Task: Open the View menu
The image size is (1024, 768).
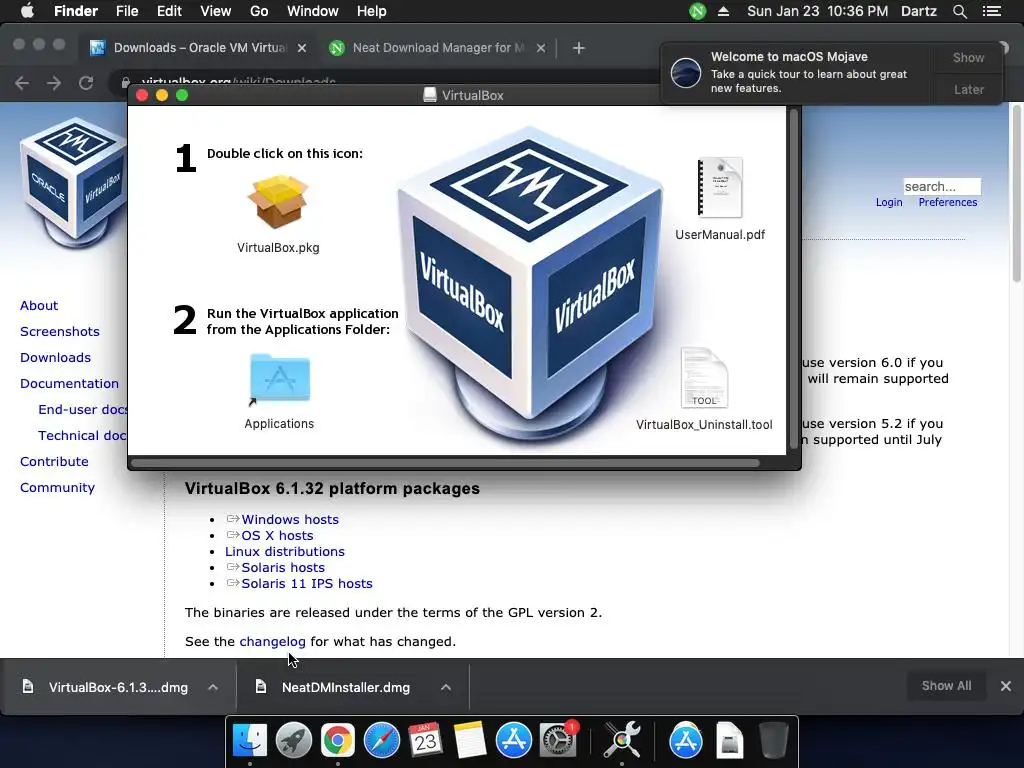Action: tap(216, 11)
